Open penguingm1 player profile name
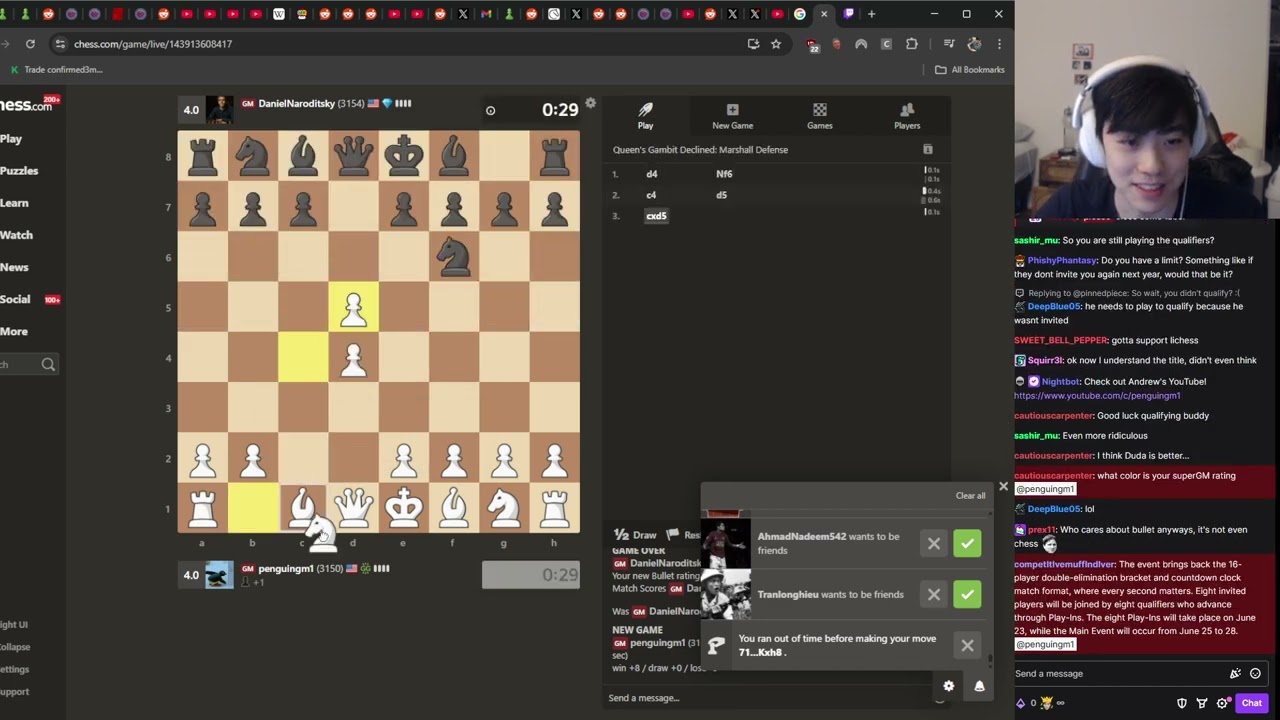The image size is (1280, 720). 286,569
